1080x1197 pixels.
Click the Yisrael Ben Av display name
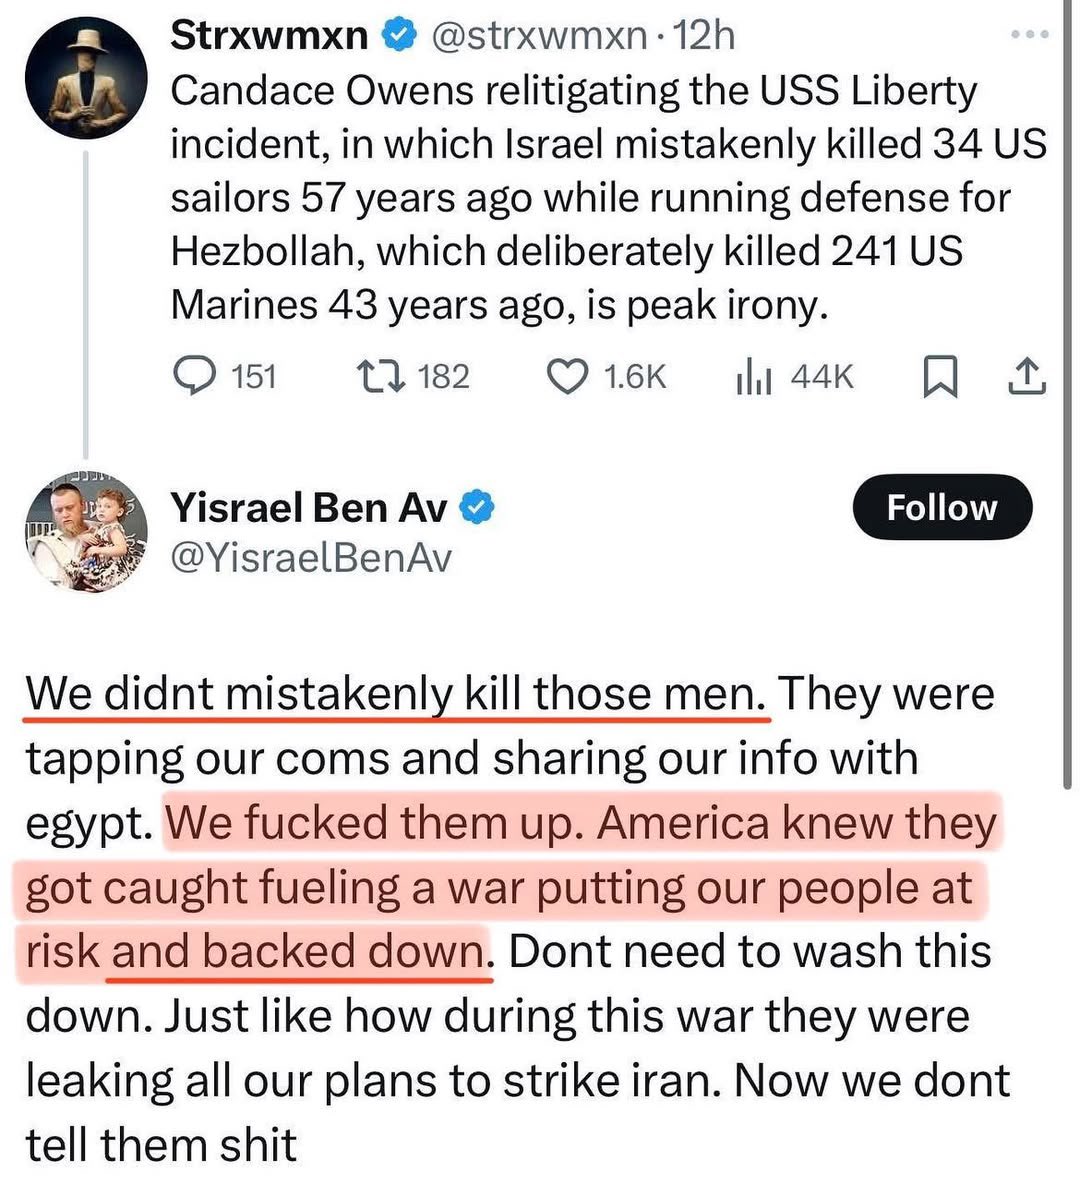(309, 508)
